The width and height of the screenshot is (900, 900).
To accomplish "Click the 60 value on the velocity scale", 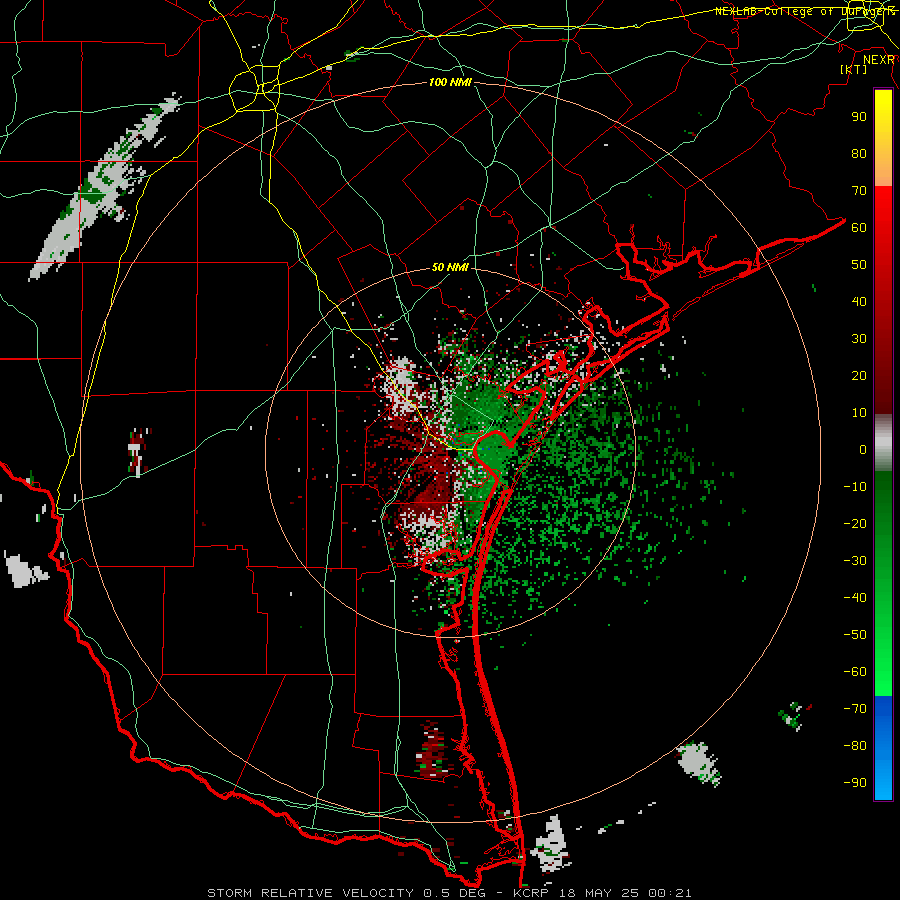I will click(x=859, y=227).
